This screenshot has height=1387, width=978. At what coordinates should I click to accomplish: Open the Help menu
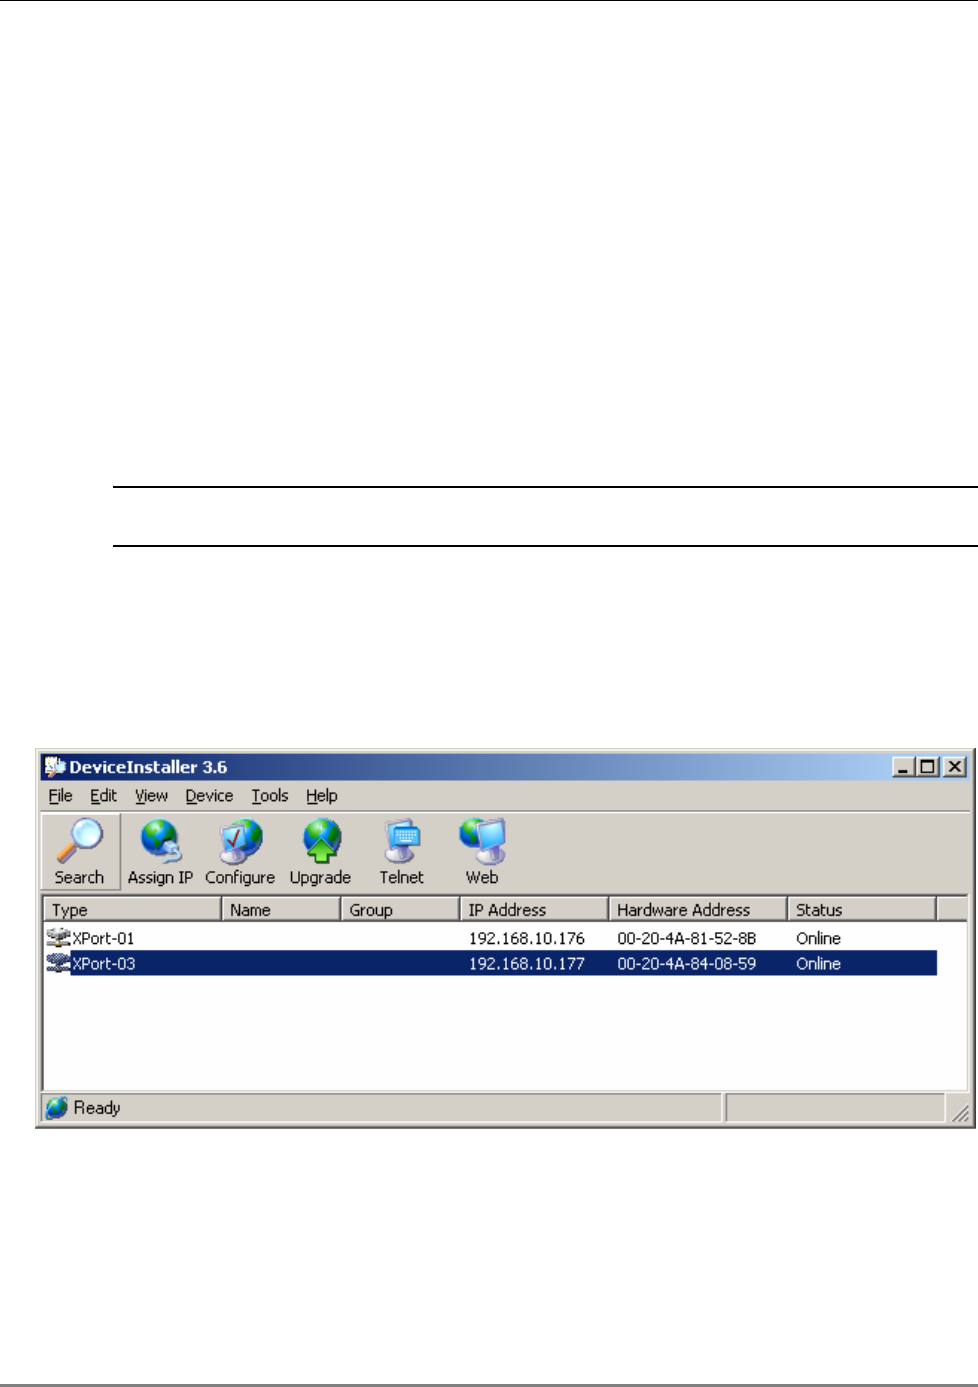point(322,796)
